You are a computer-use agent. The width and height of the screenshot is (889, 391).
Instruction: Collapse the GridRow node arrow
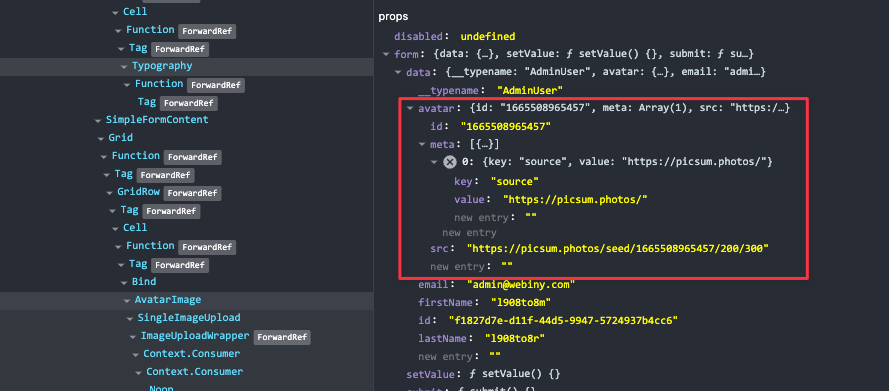point(109,193)
